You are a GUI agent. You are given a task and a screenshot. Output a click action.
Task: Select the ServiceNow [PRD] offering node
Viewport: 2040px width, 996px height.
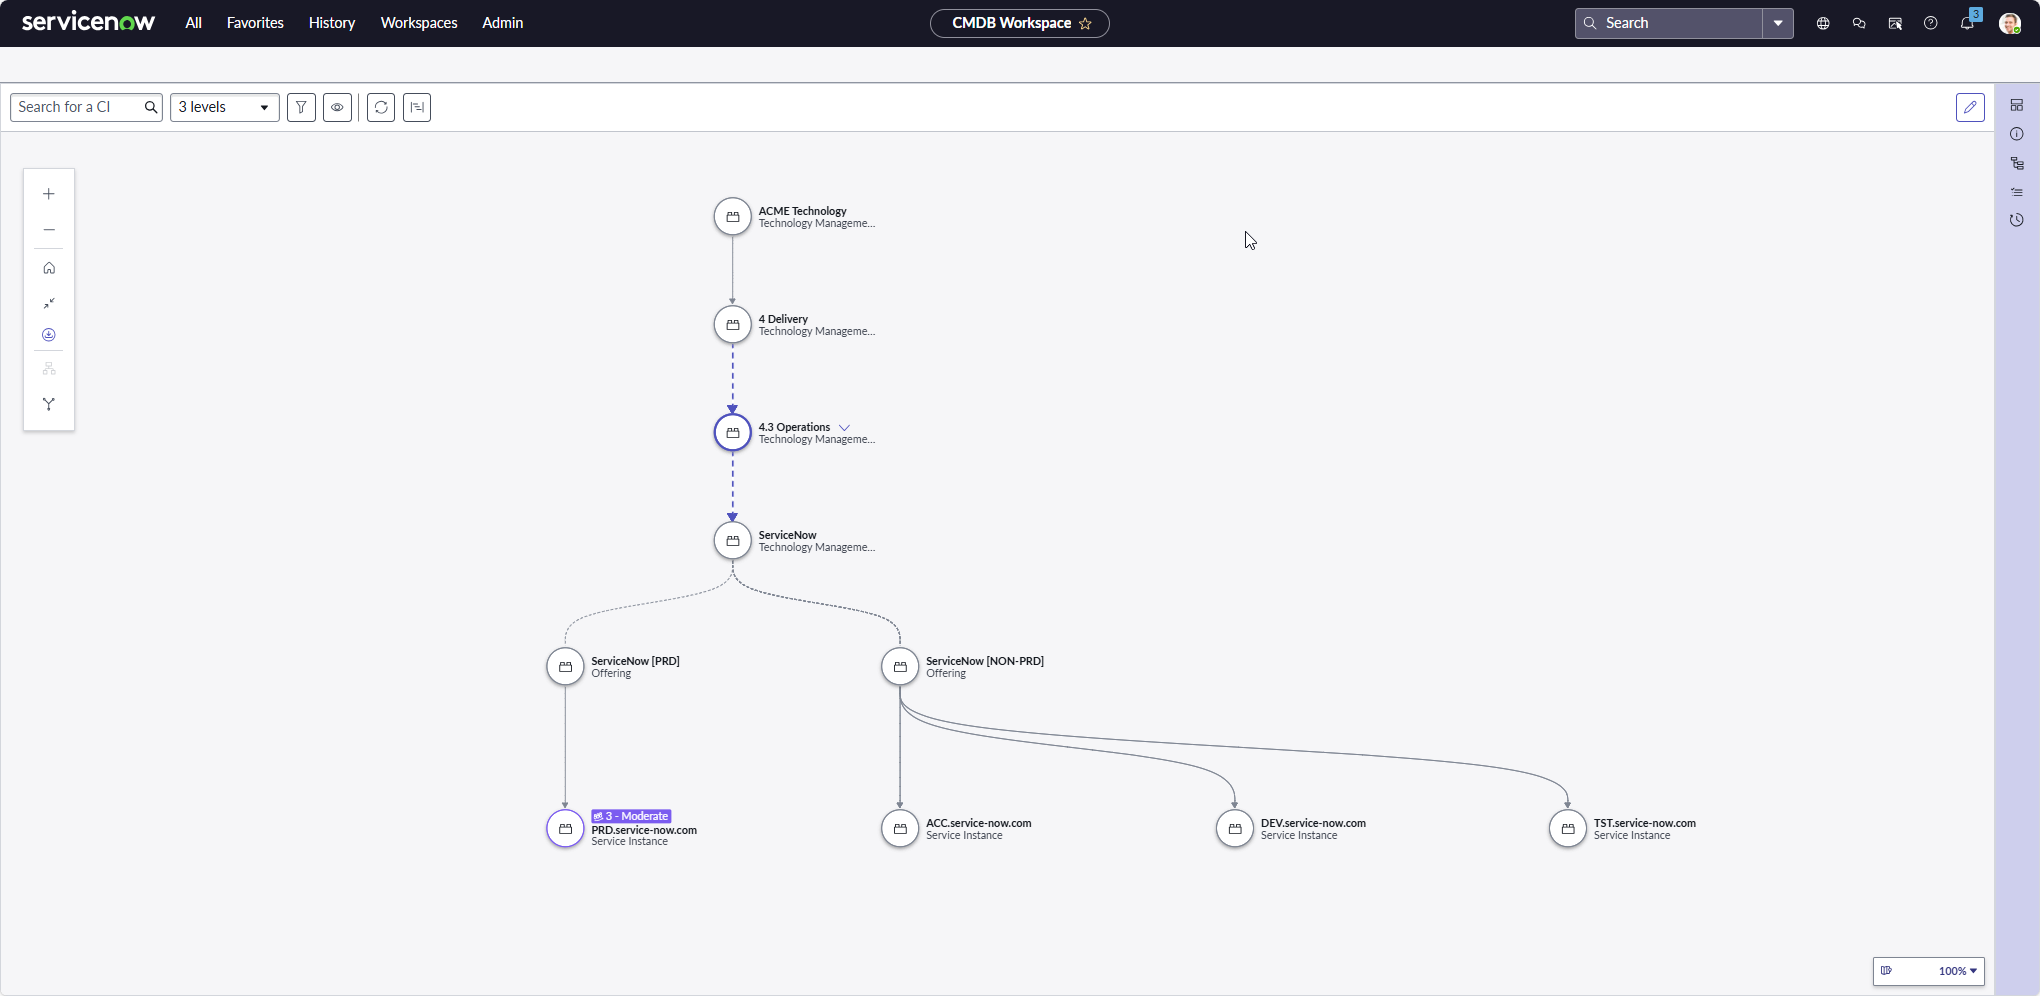pyautogui.click(x=565, y=666)
